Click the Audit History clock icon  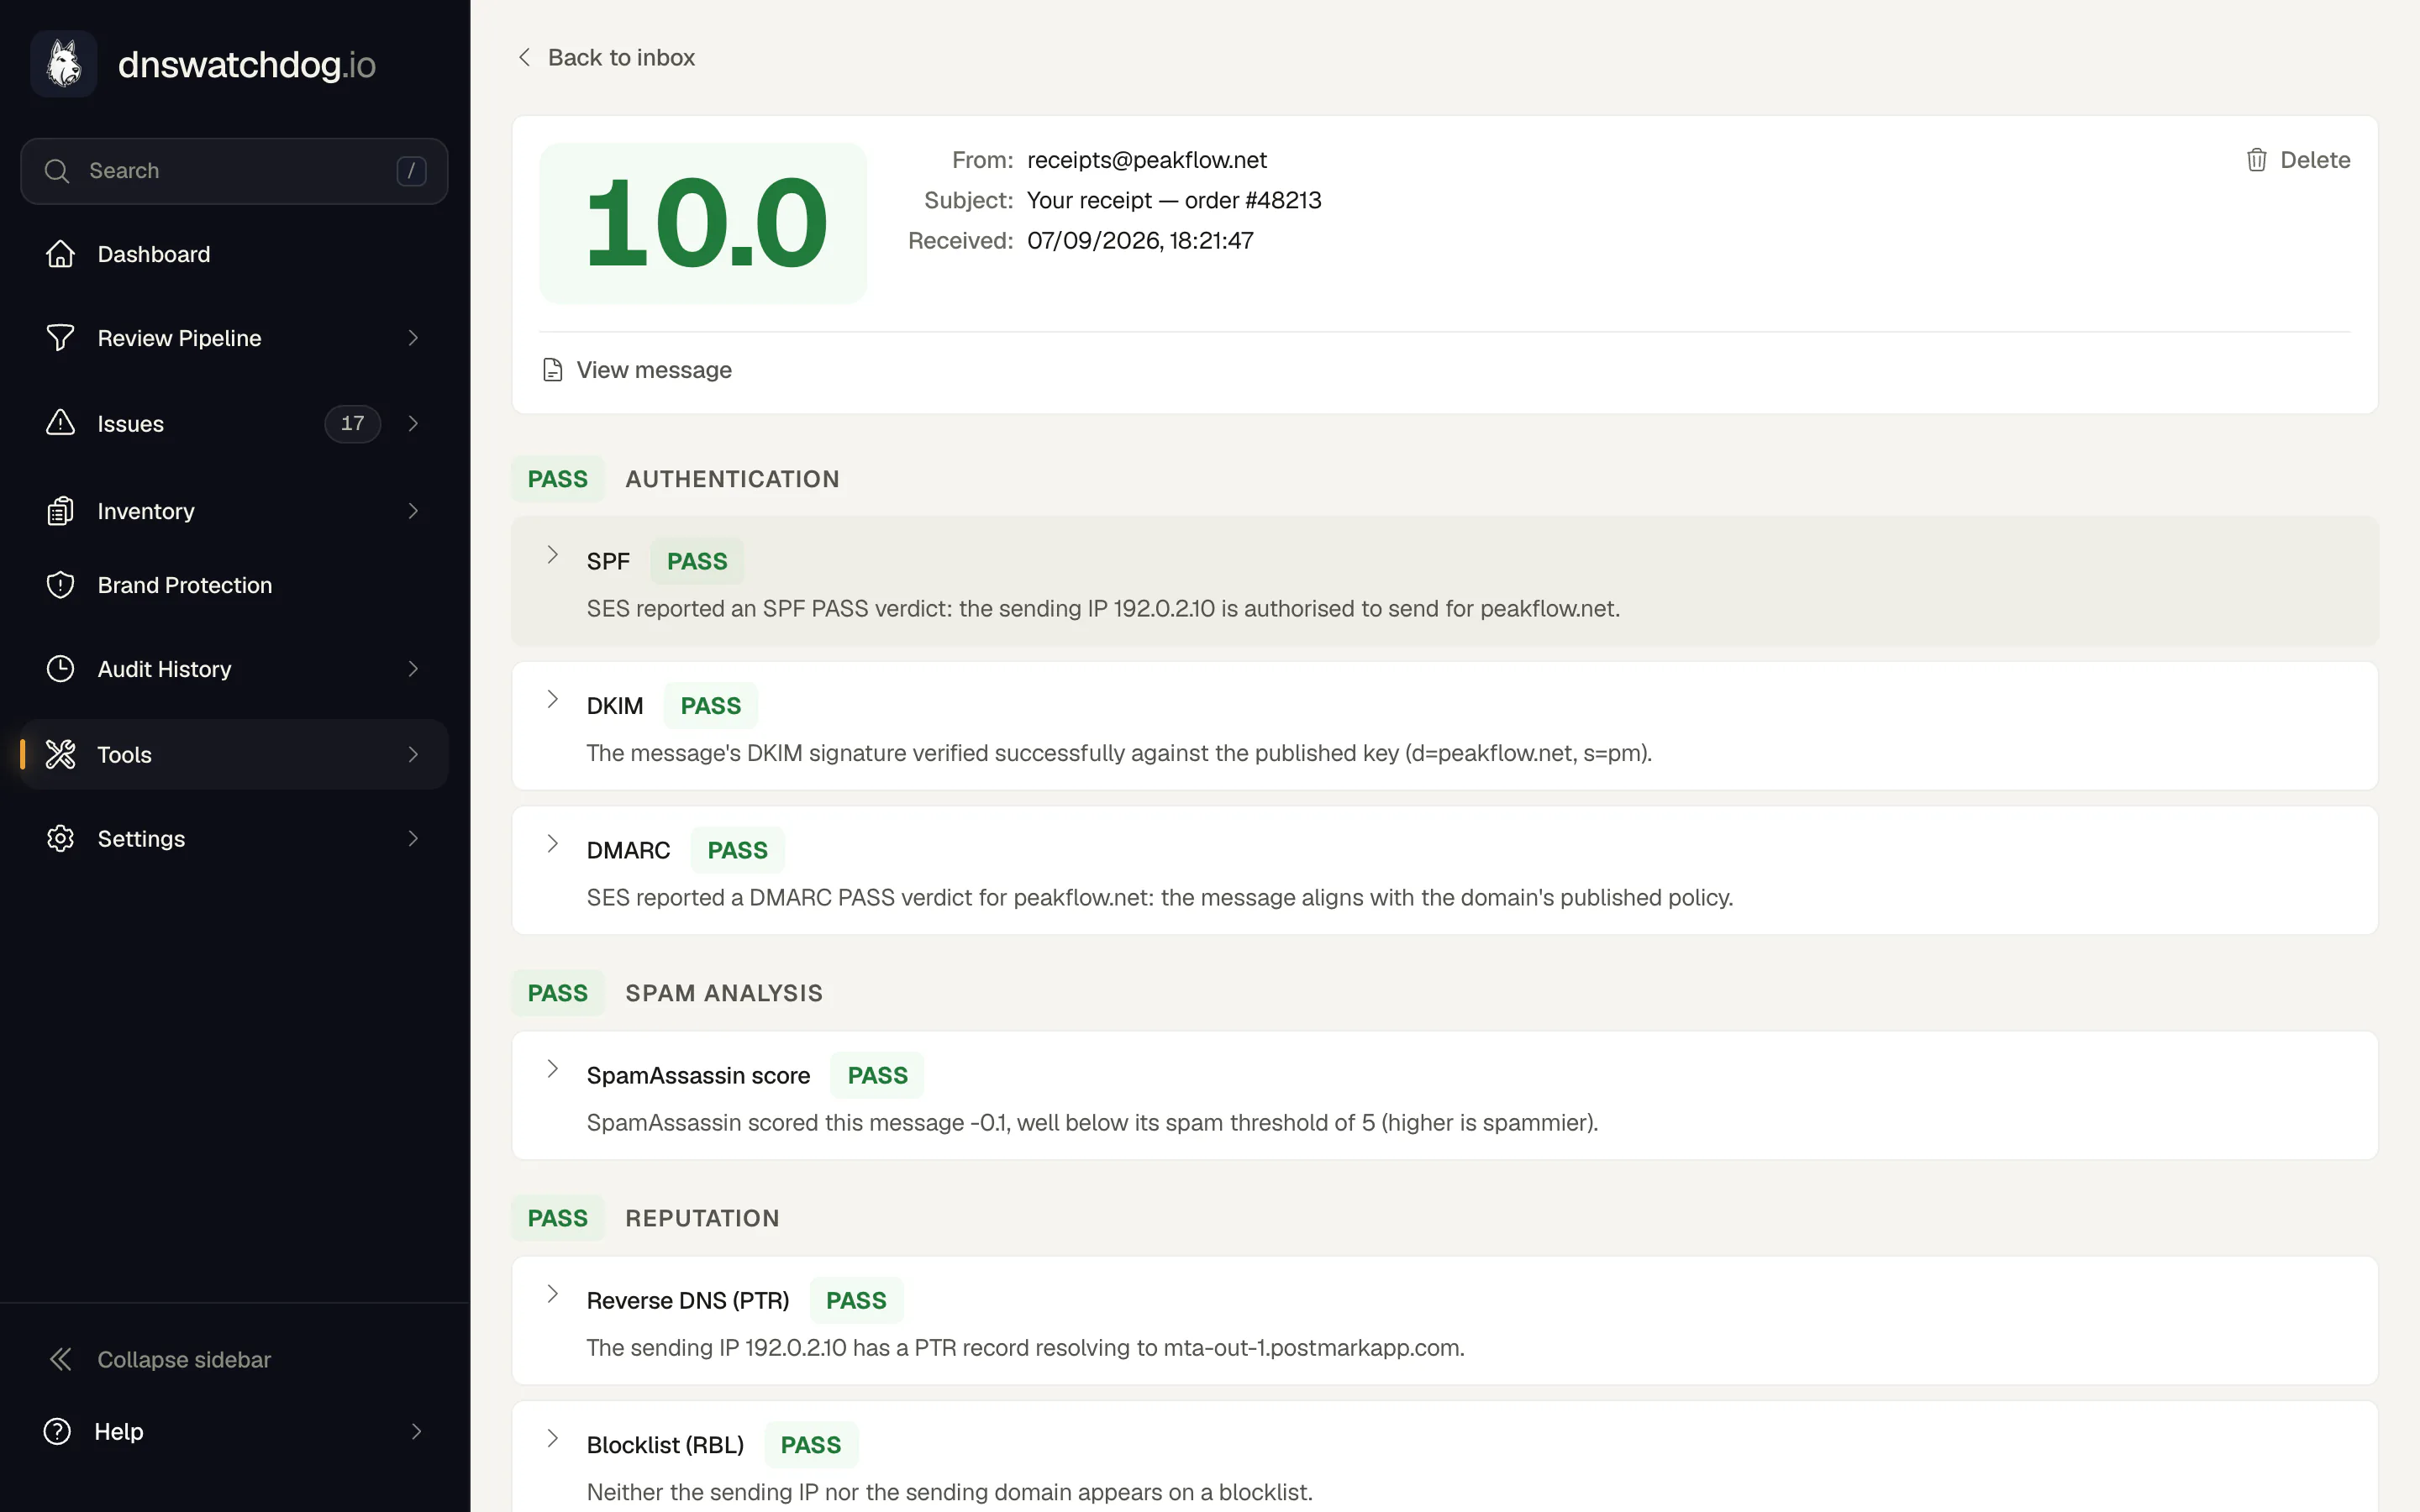tap(60, 669)
